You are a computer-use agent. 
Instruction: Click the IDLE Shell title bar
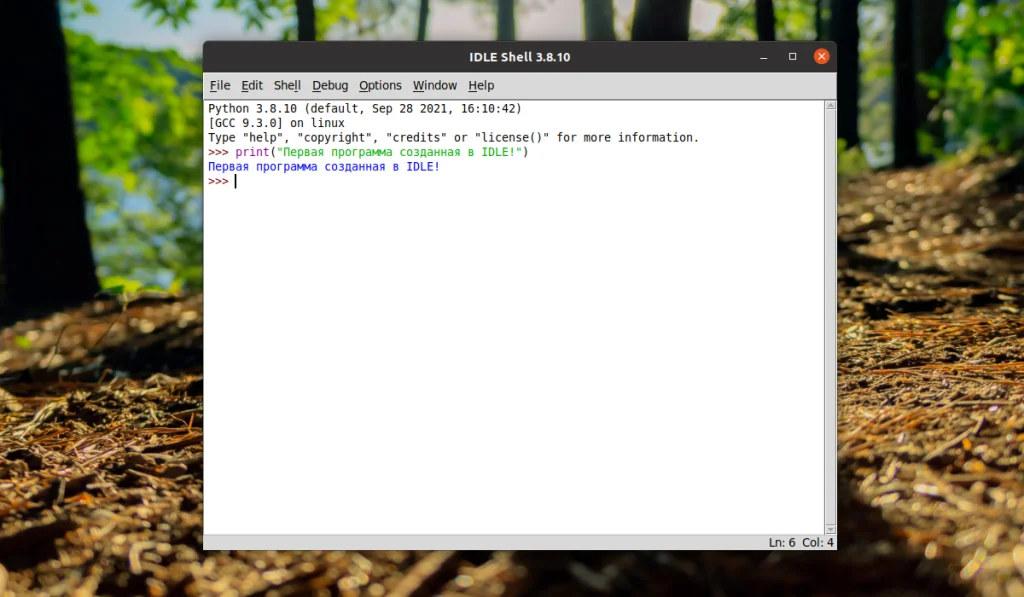(x=520, y=57)
